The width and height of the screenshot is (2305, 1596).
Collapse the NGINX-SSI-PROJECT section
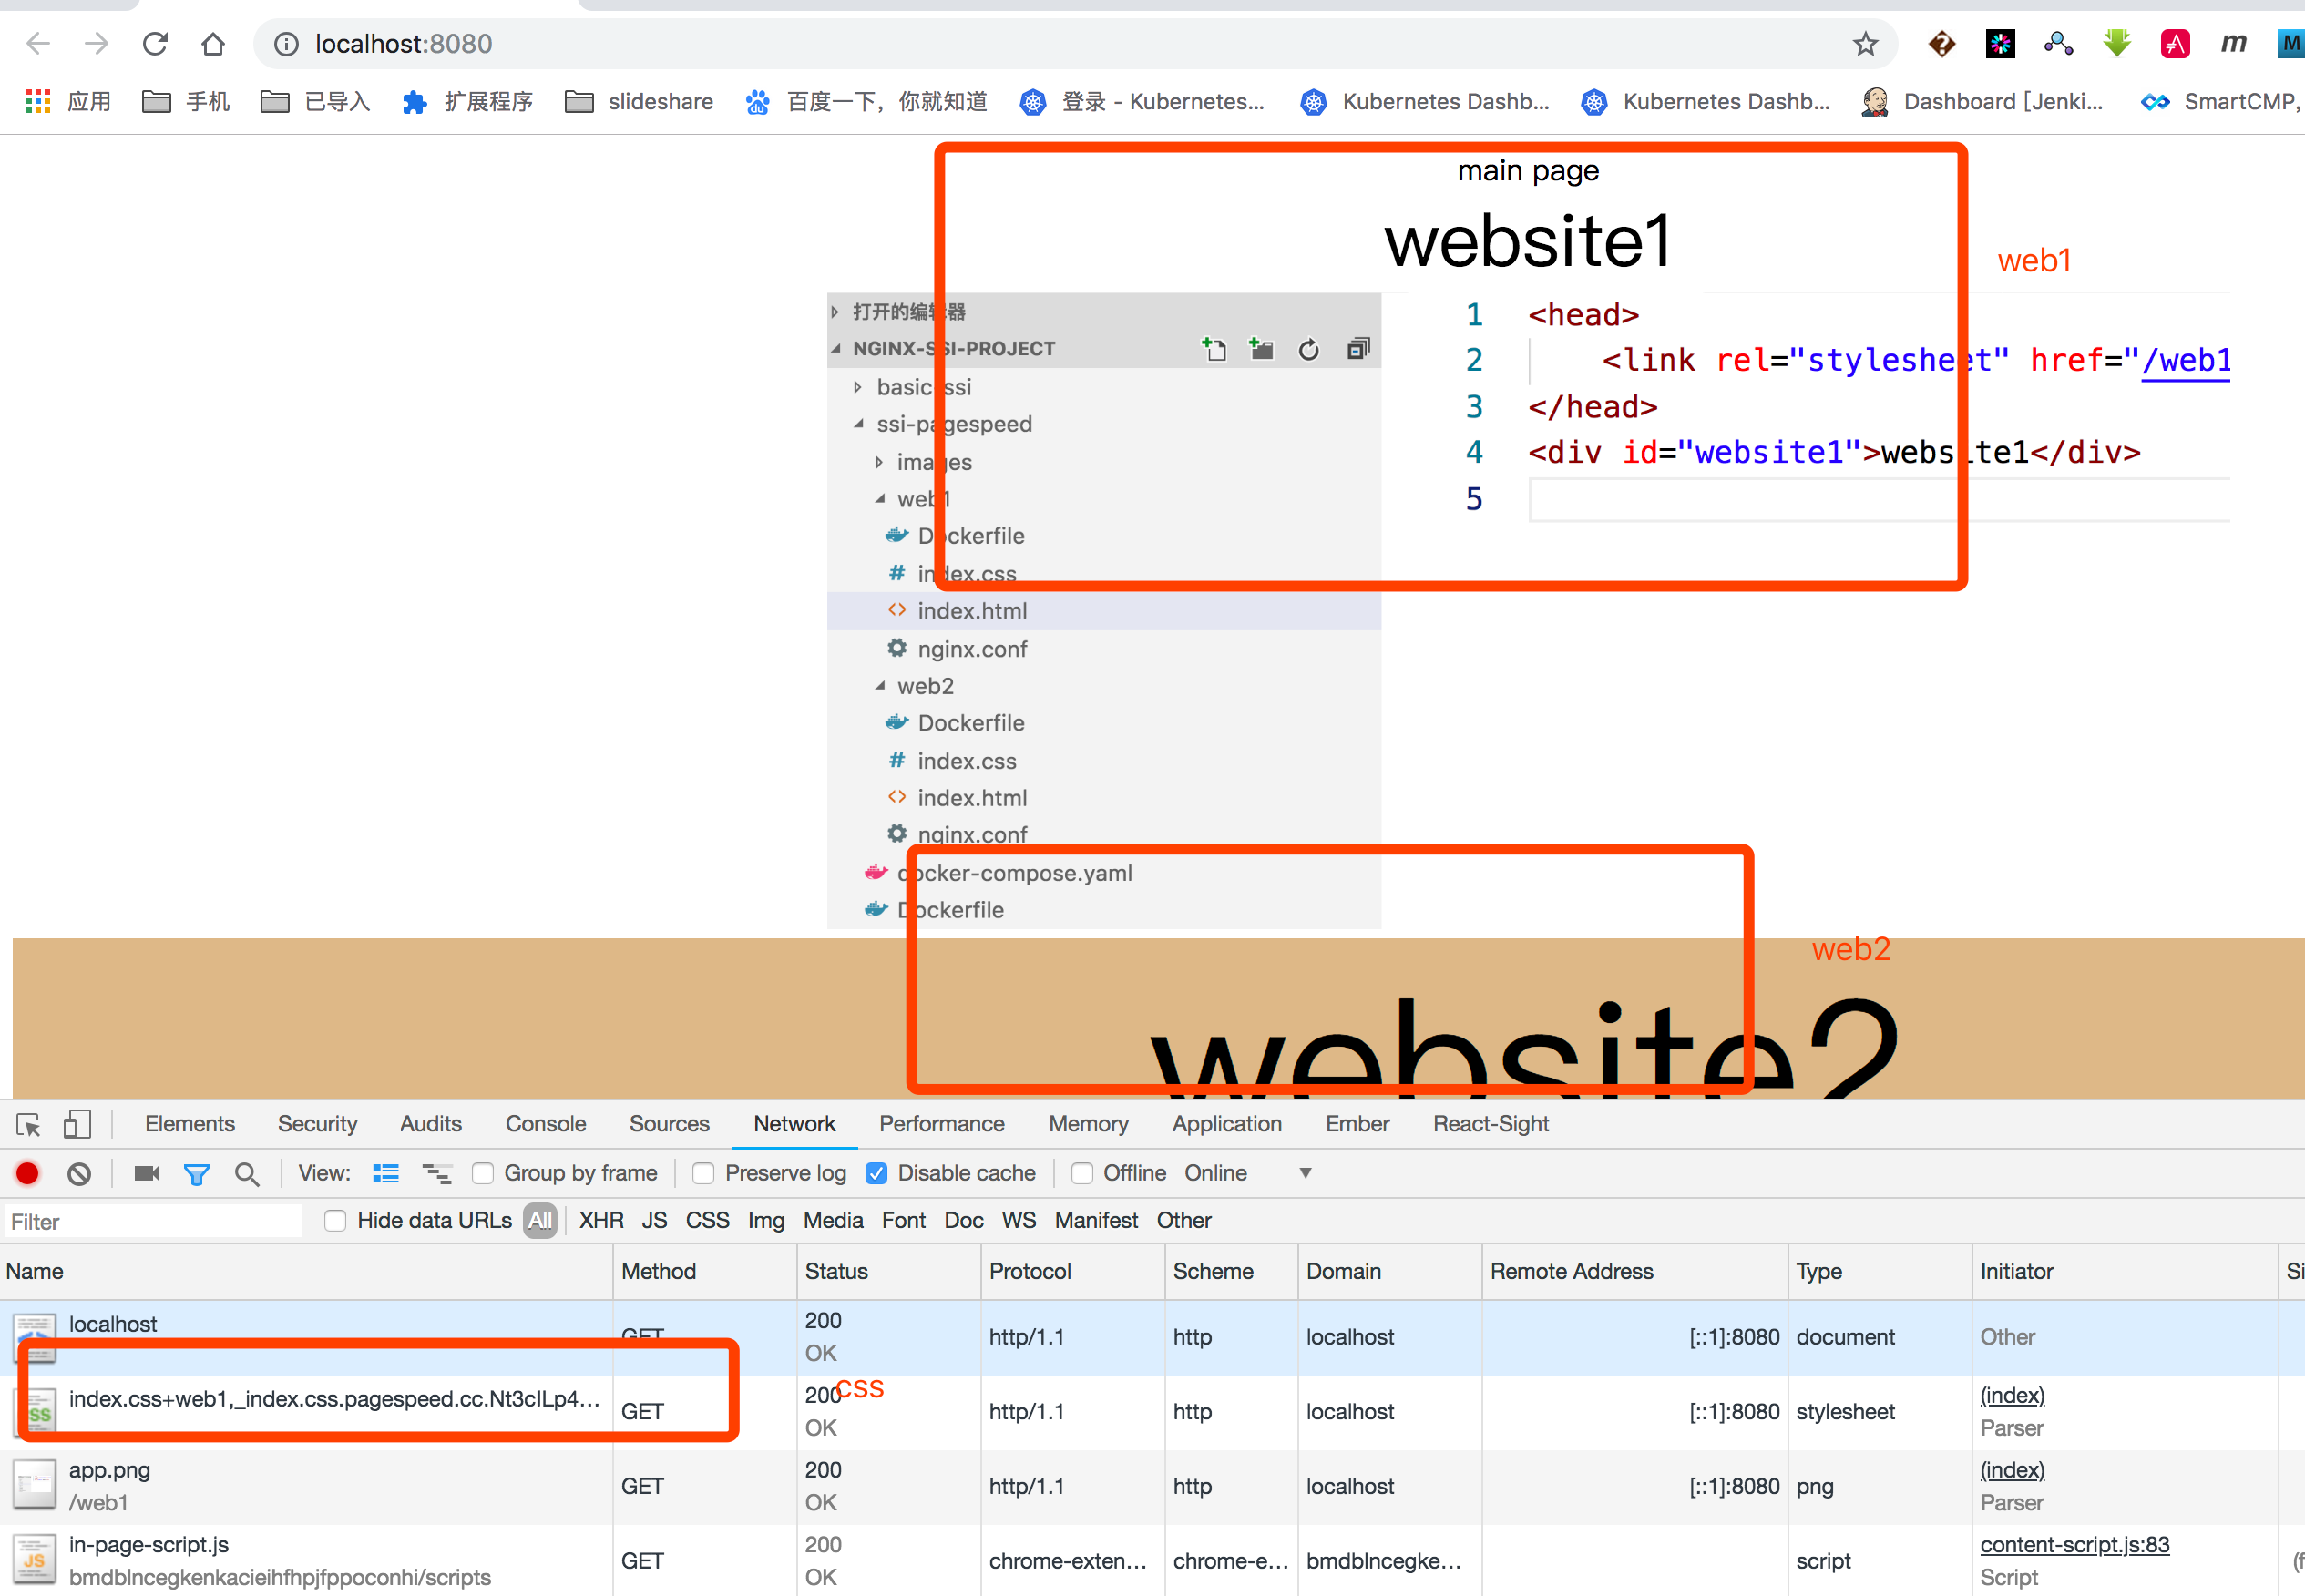[836, 348]
